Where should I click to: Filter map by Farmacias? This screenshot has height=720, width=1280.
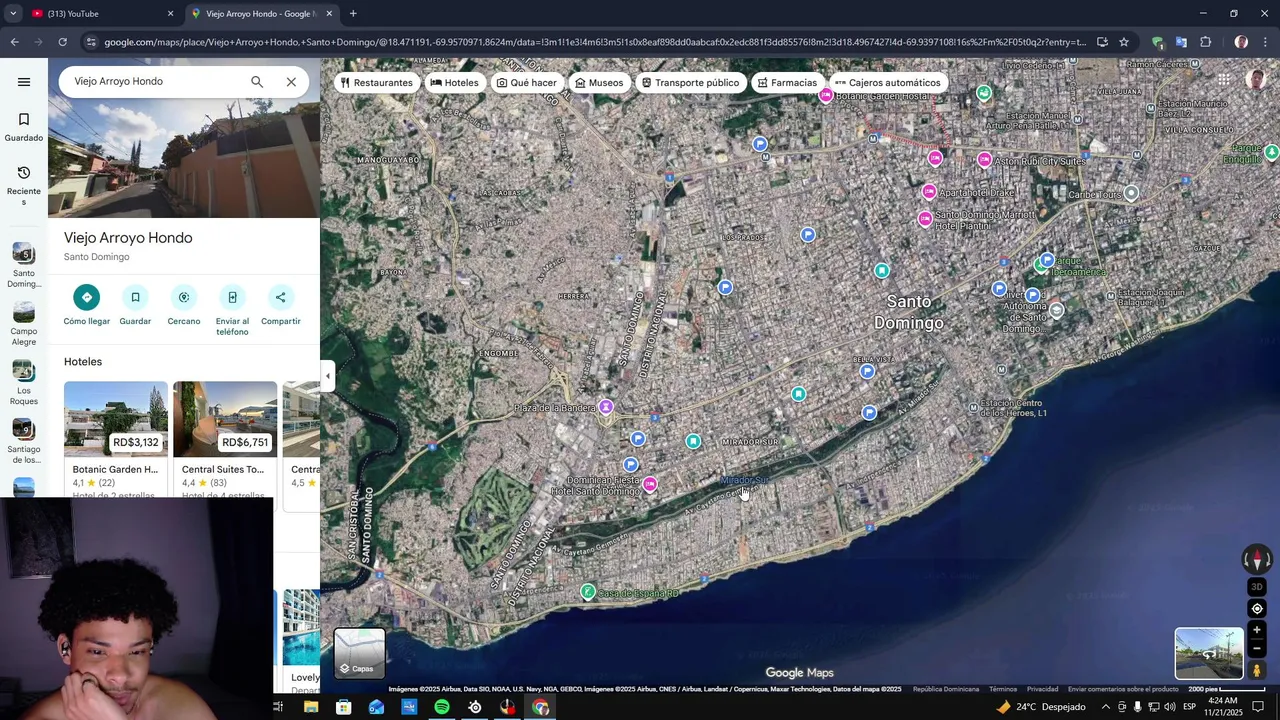(787, 83)
